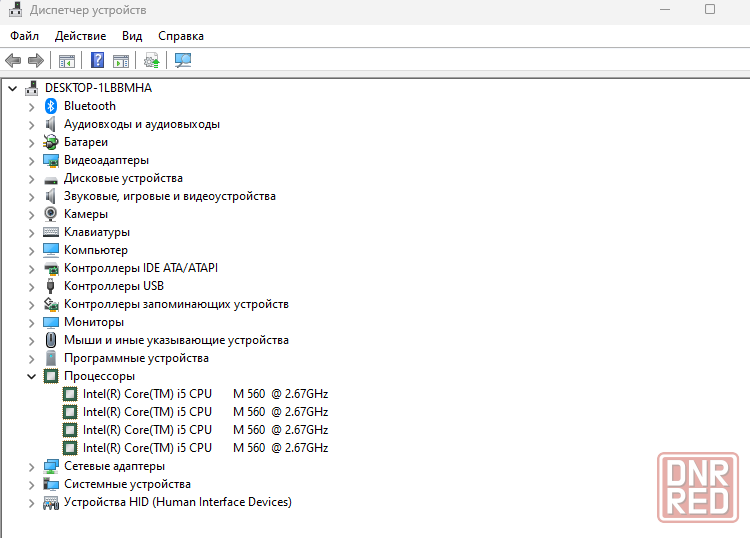
Task: Click the update driver toolbar icon
Action: (x=152, y=61)
